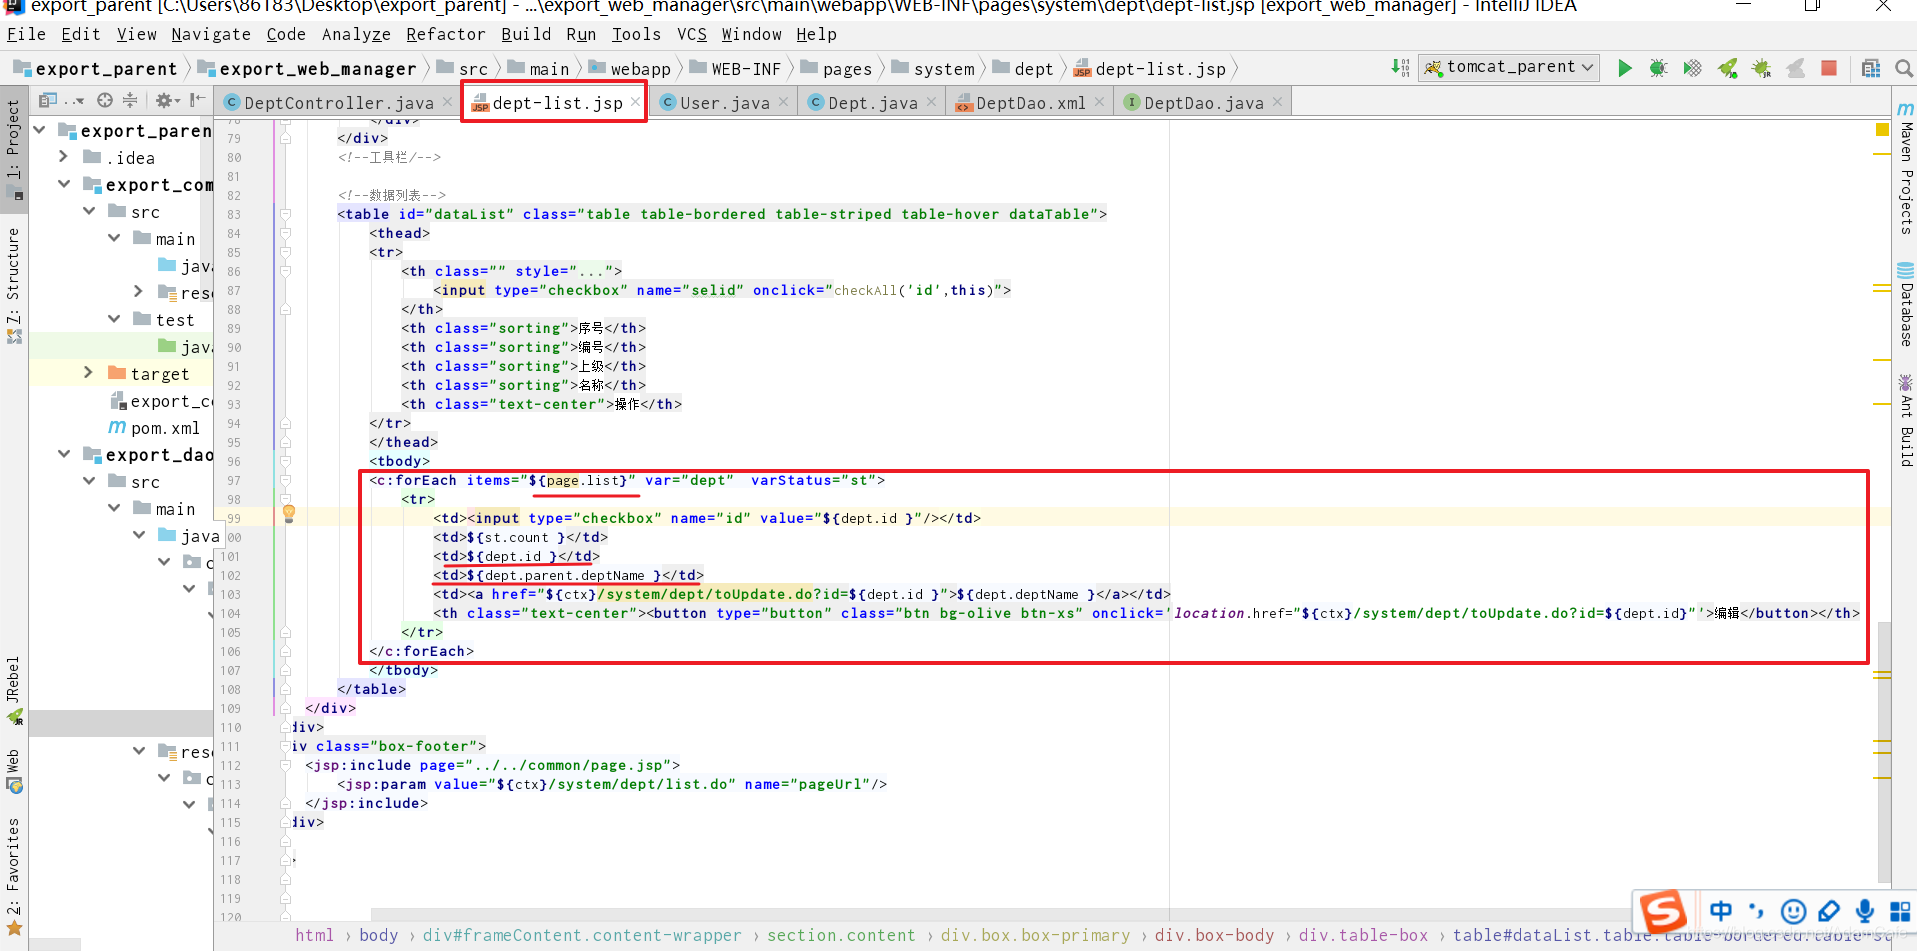Click section.content in bottom breadcrumb
This screenshot has width=1917, height=951.
click(841, 935)
